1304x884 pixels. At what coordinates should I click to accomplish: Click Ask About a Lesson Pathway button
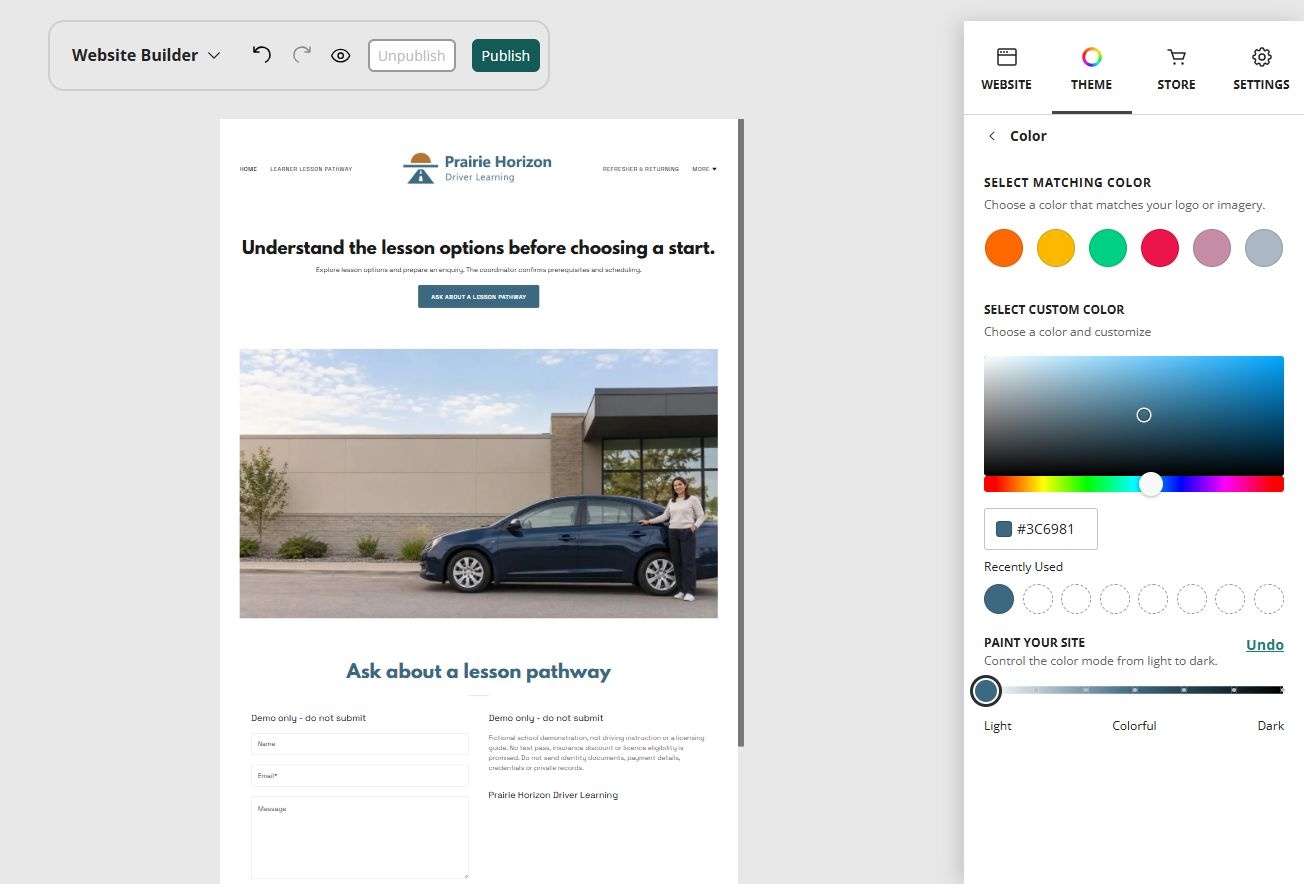[x=478, y=297]
